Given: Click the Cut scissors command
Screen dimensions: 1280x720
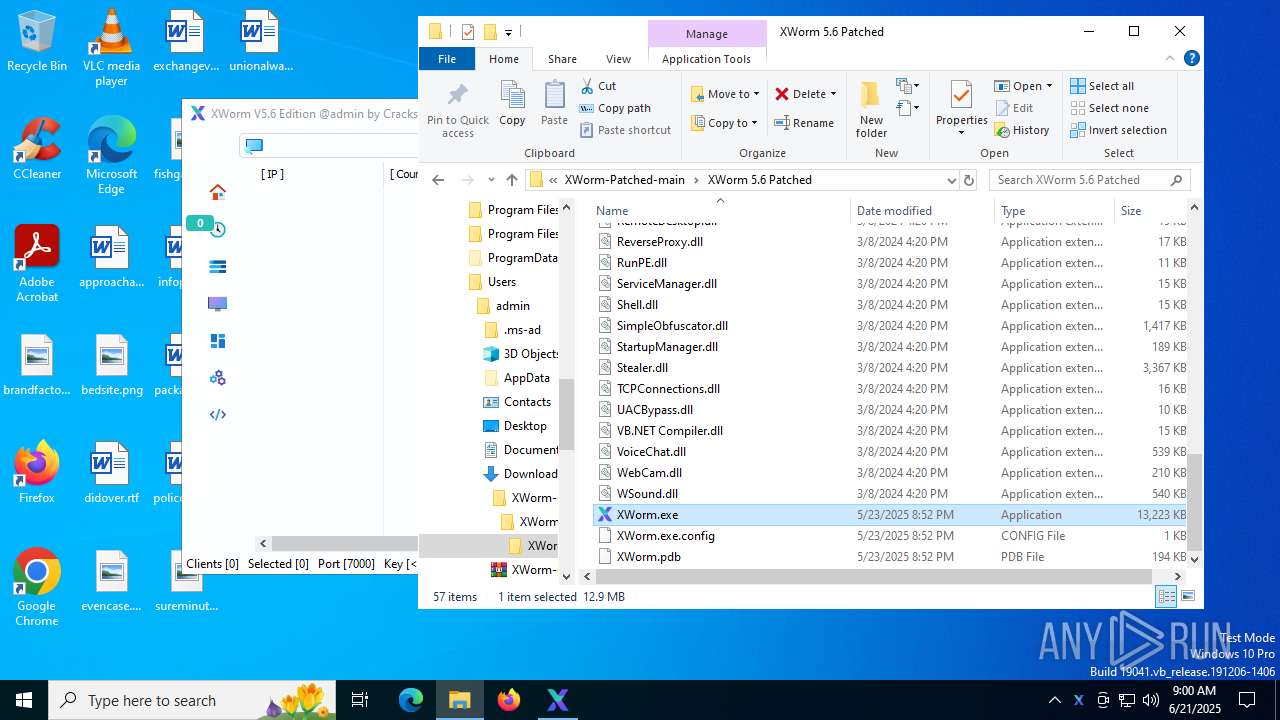Looking at the screenshot, I should 597,86.
